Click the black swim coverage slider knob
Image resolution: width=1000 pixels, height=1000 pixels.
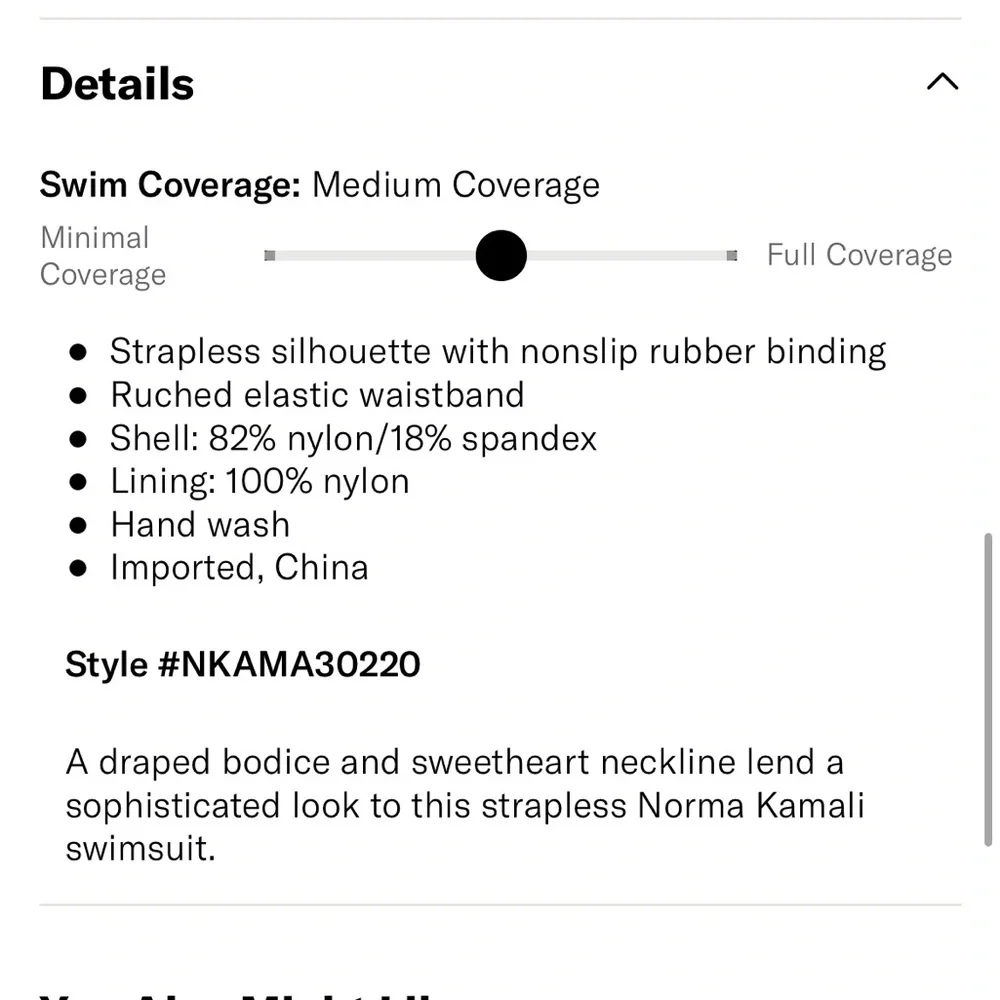(x=501, y=256)
